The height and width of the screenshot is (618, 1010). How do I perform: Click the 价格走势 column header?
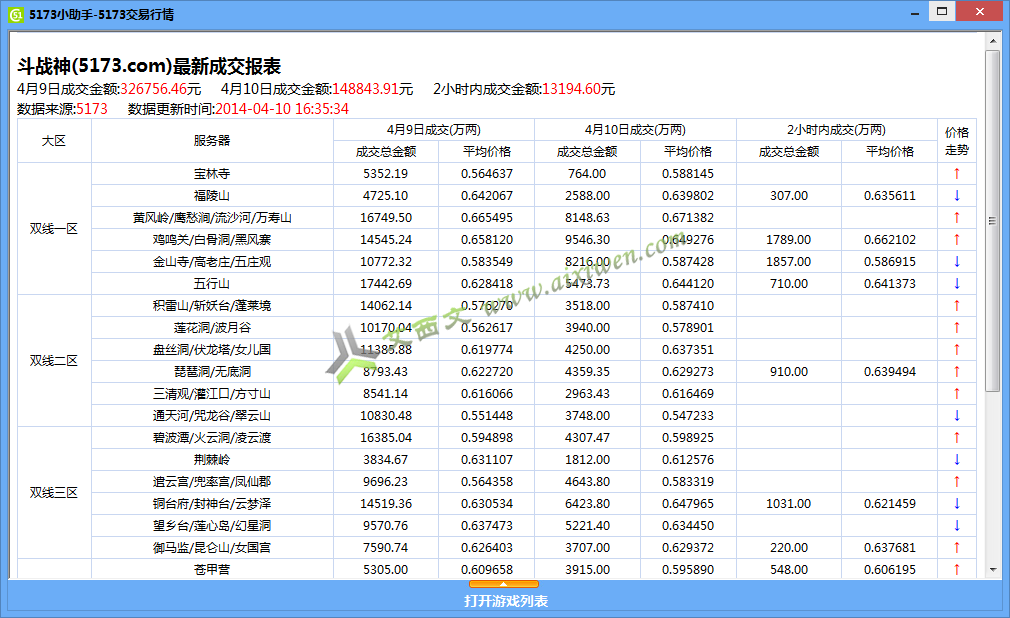[x=957, y=140]
